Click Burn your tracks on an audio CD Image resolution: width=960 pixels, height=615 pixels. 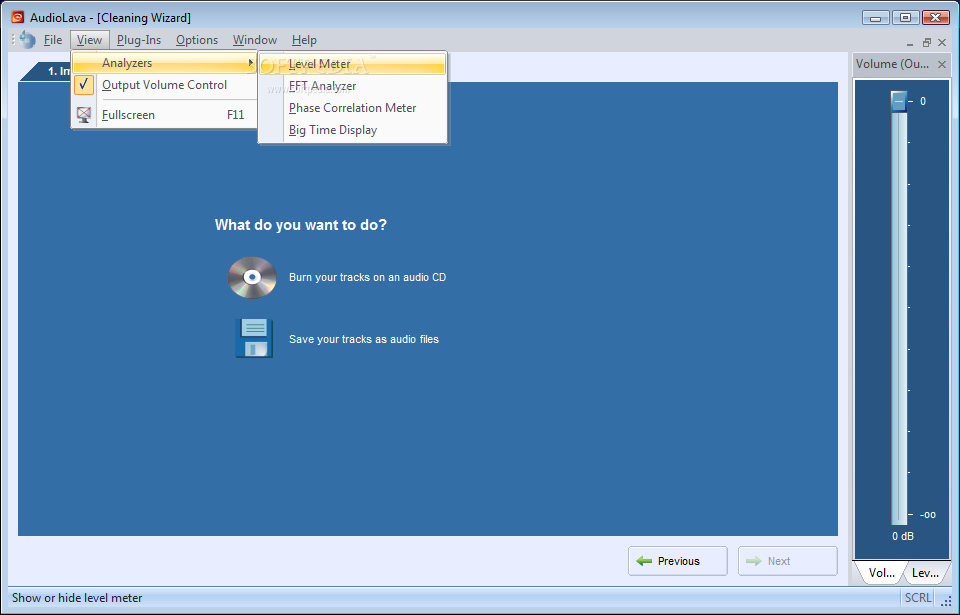click(x=367, y=277)
